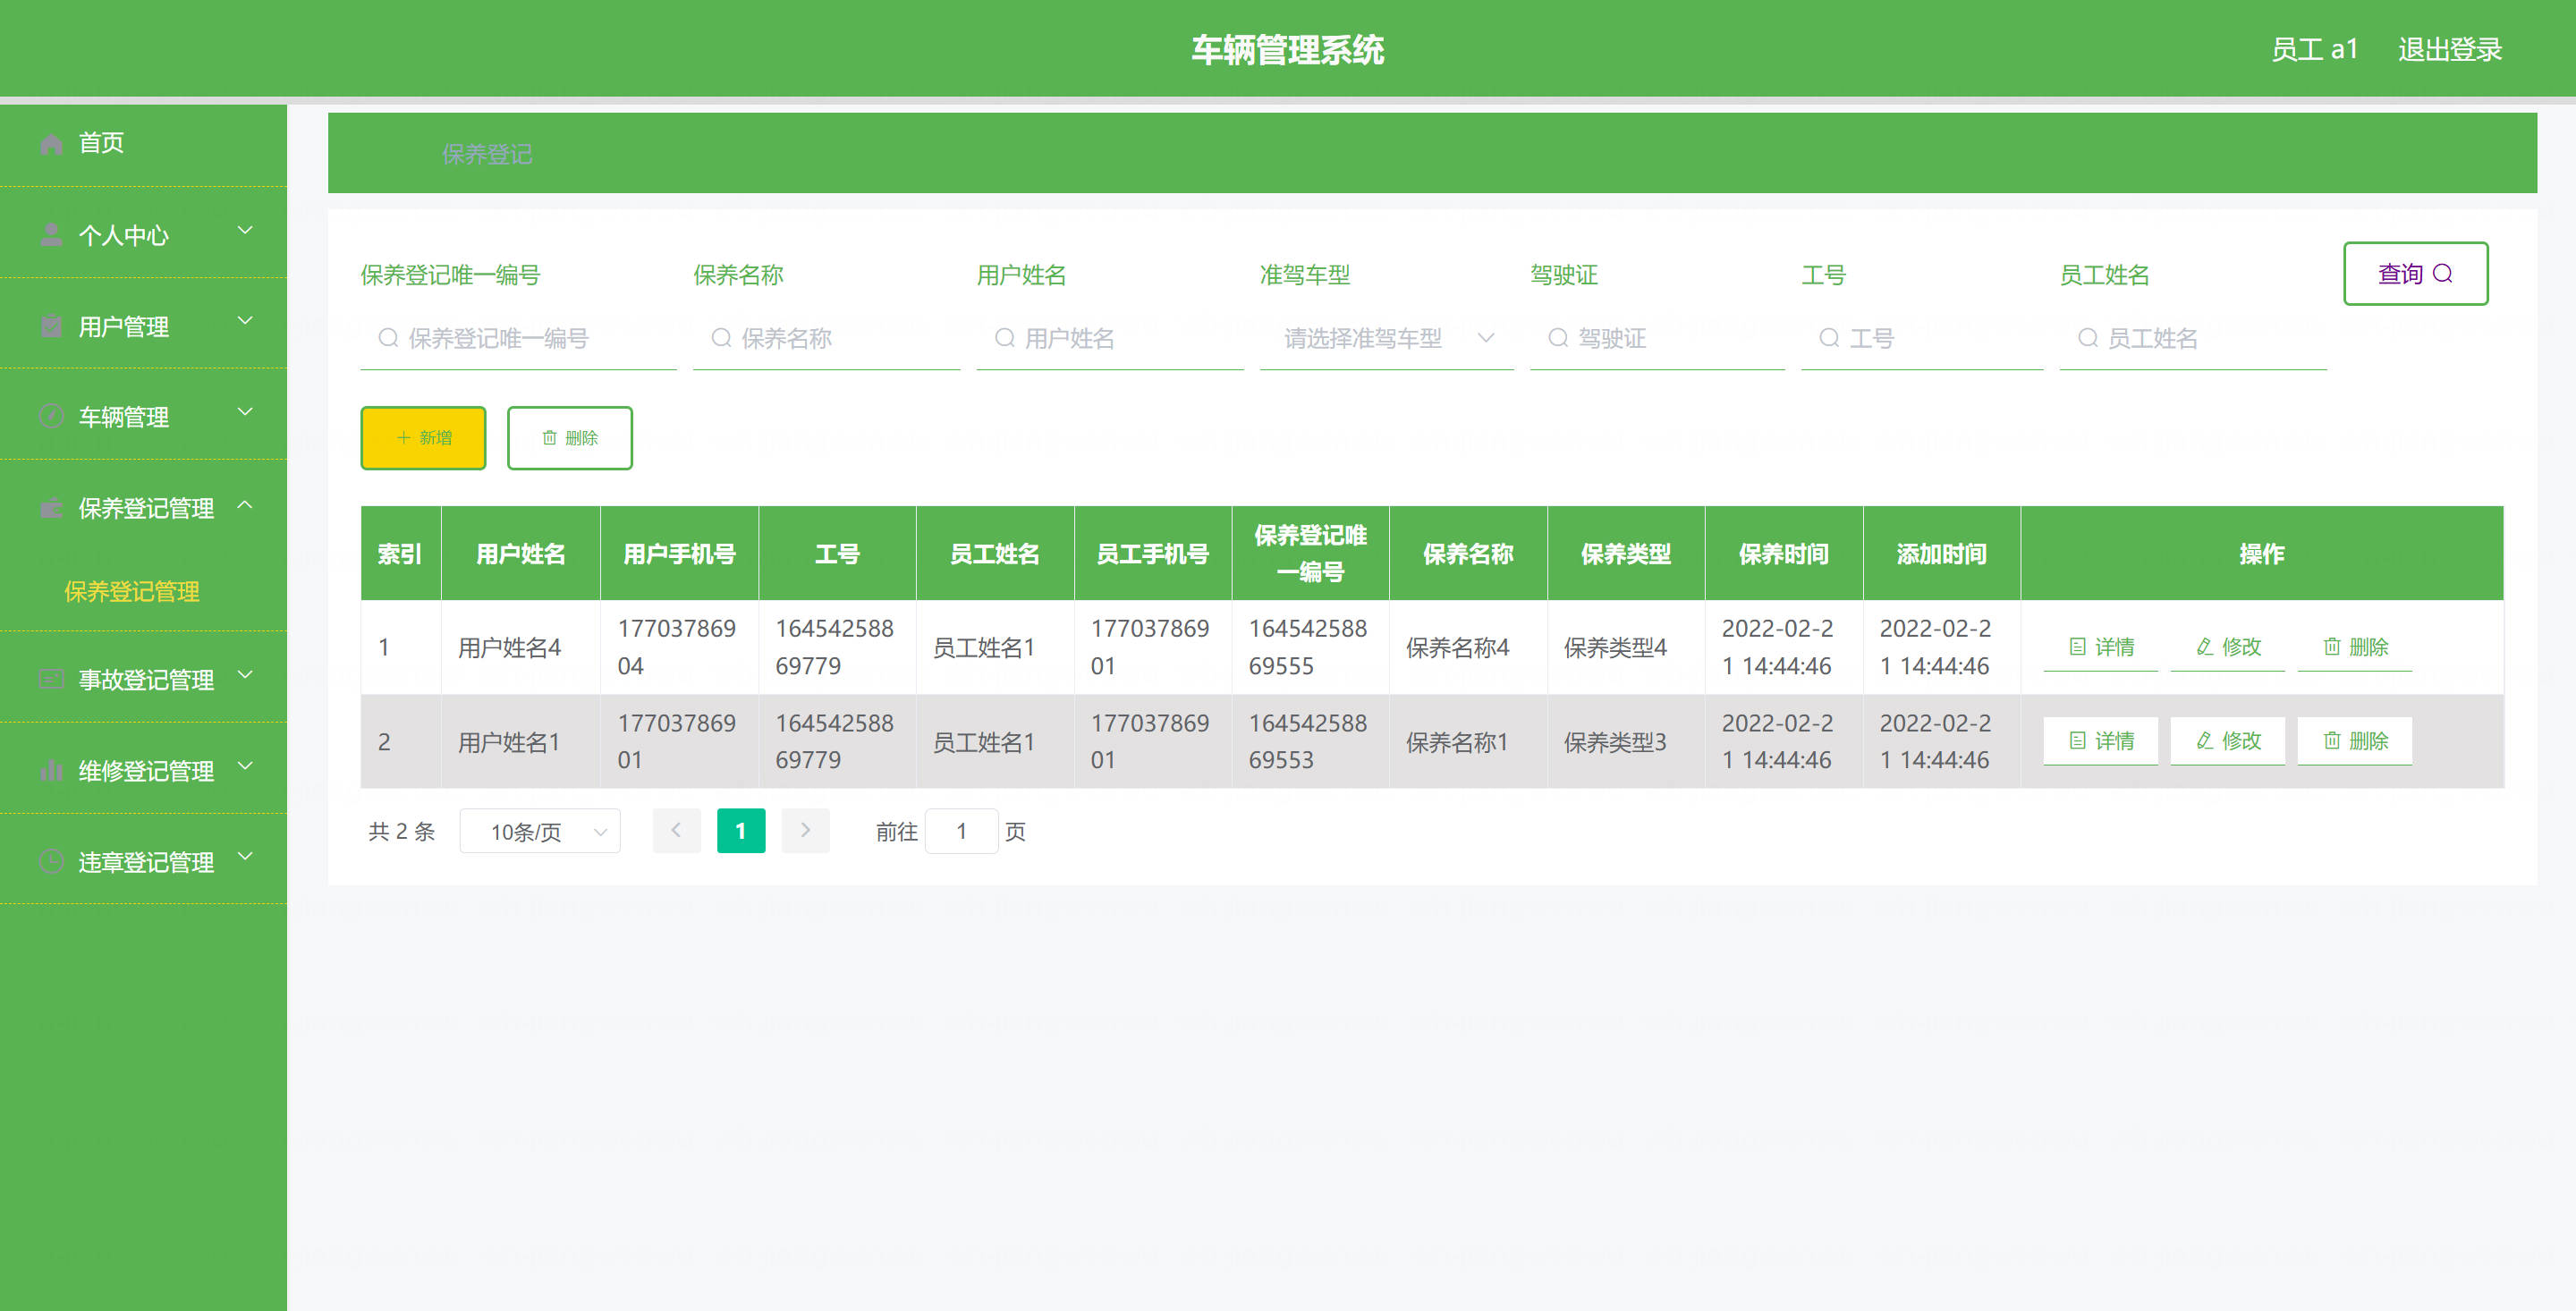Click the 退出登录 link
The height and width of the screenshot is (1311, 2576).
2449,49
